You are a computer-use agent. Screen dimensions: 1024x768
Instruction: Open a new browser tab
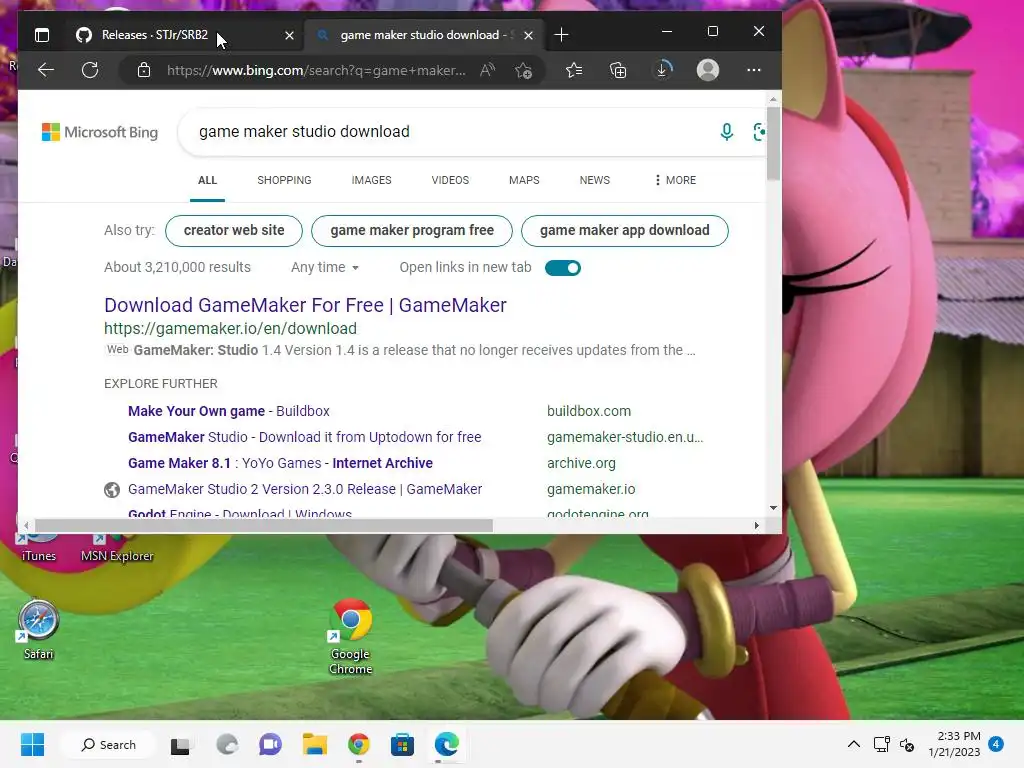coord(561,35)
